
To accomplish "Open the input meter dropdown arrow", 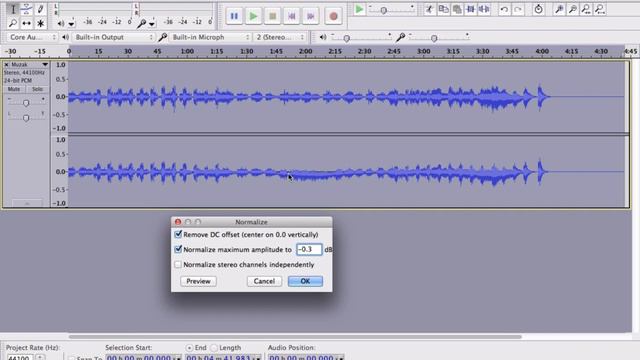I will pyautogui.click(x=152, y=24).
